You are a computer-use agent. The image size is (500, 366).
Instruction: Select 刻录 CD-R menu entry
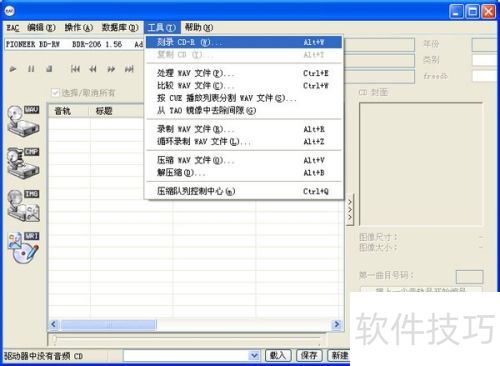(x=244, y=42)
